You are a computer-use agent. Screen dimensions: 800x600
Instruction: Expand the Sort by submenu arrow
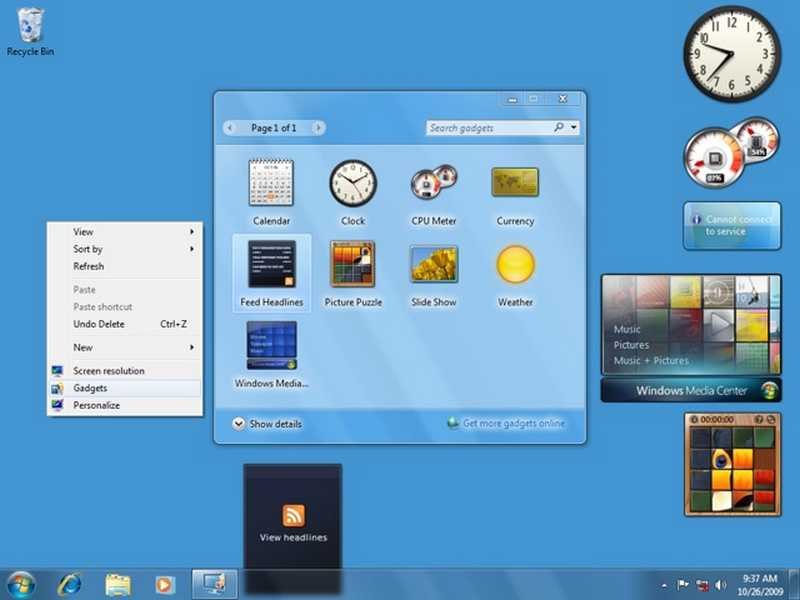[x=192, y=249]
